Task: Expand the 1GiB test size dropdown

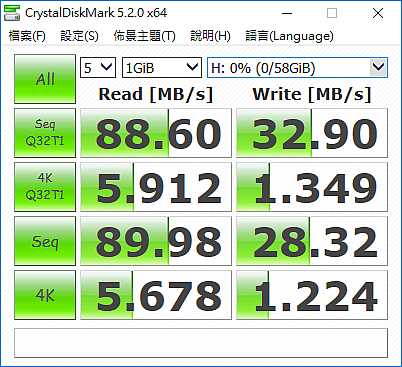Action: [x=162, y=68]
